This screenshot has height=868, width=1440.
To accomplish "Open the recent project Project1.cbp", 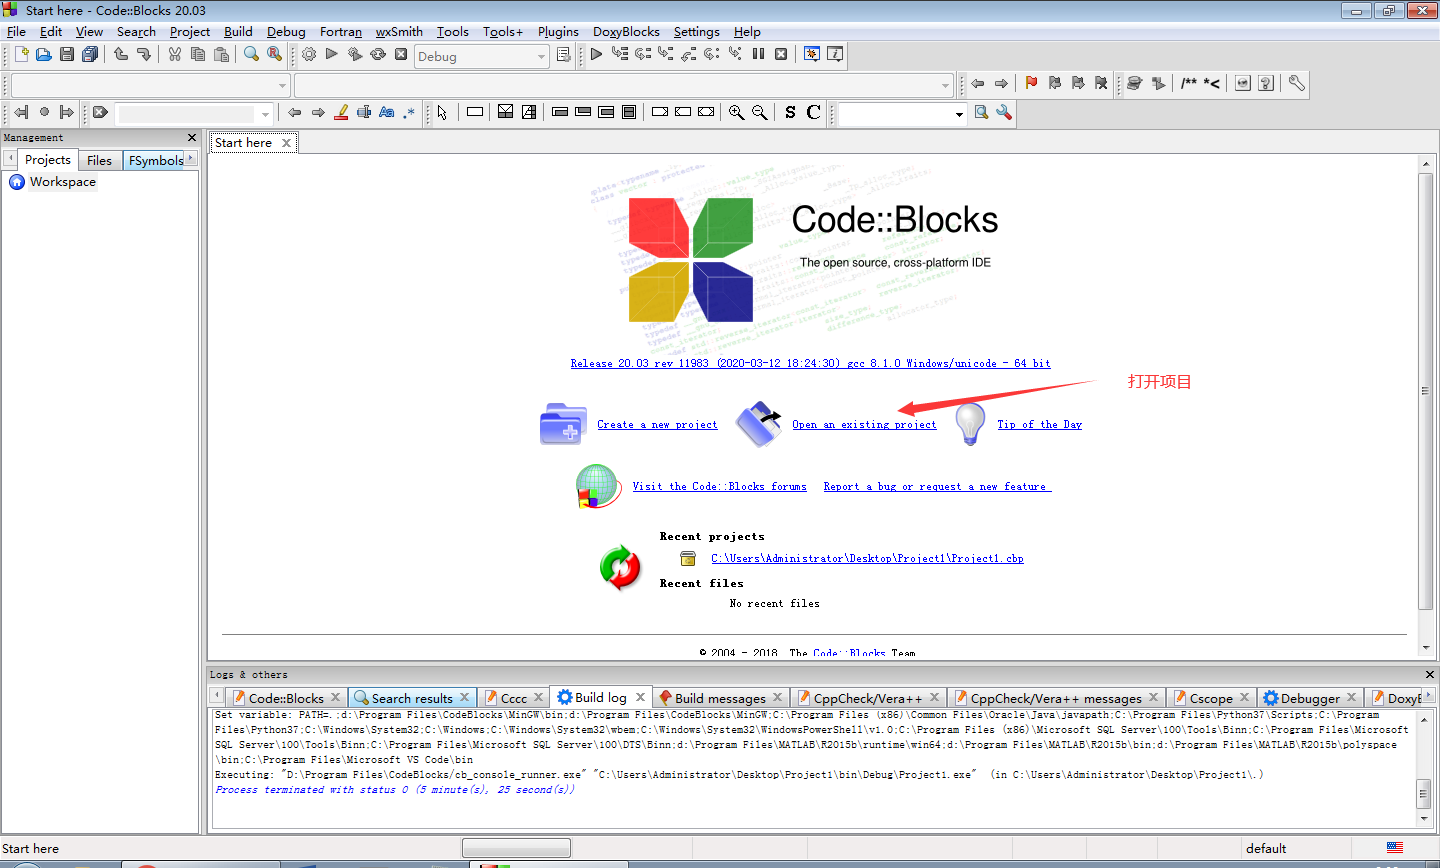I will click(x=868, y=558).
